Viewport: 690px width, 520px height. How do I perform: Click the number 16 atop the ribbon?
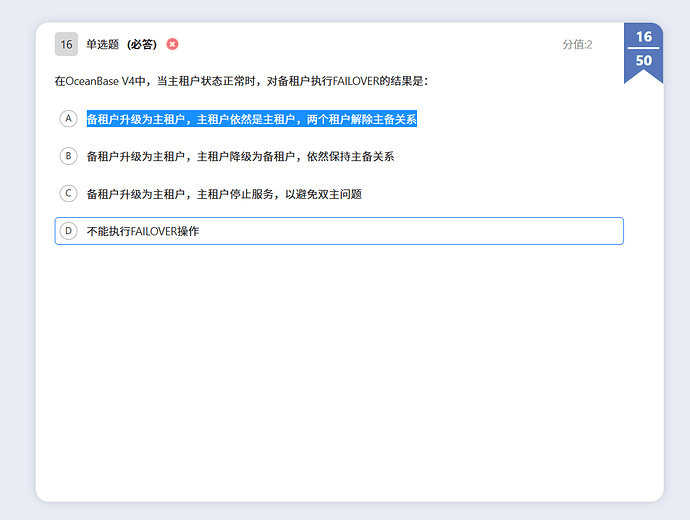[643, 37]
